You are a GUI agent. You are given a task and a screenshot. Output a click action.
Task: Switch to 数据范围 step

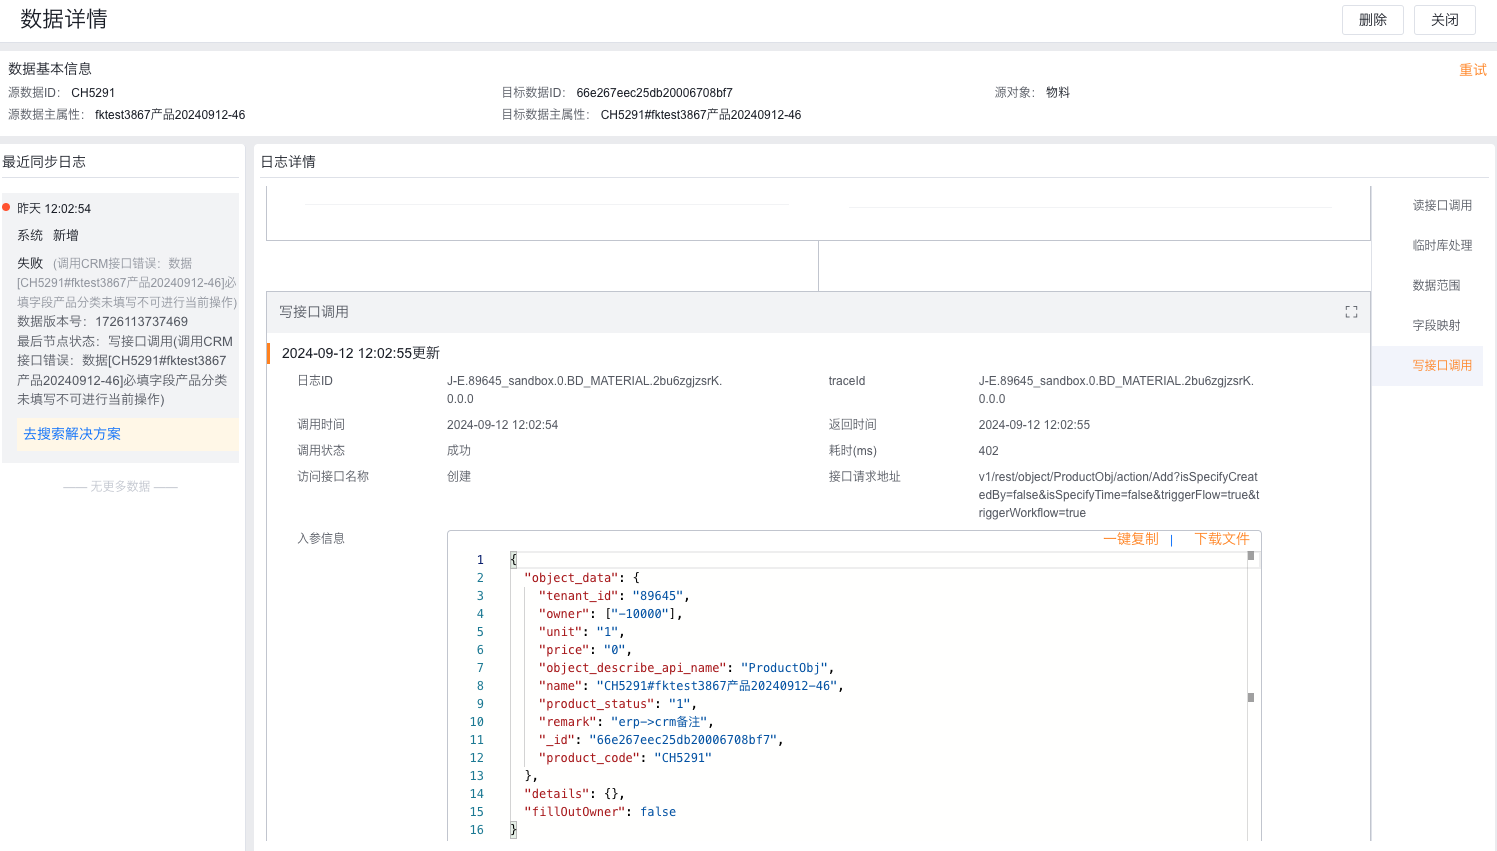coord(1436,285)
